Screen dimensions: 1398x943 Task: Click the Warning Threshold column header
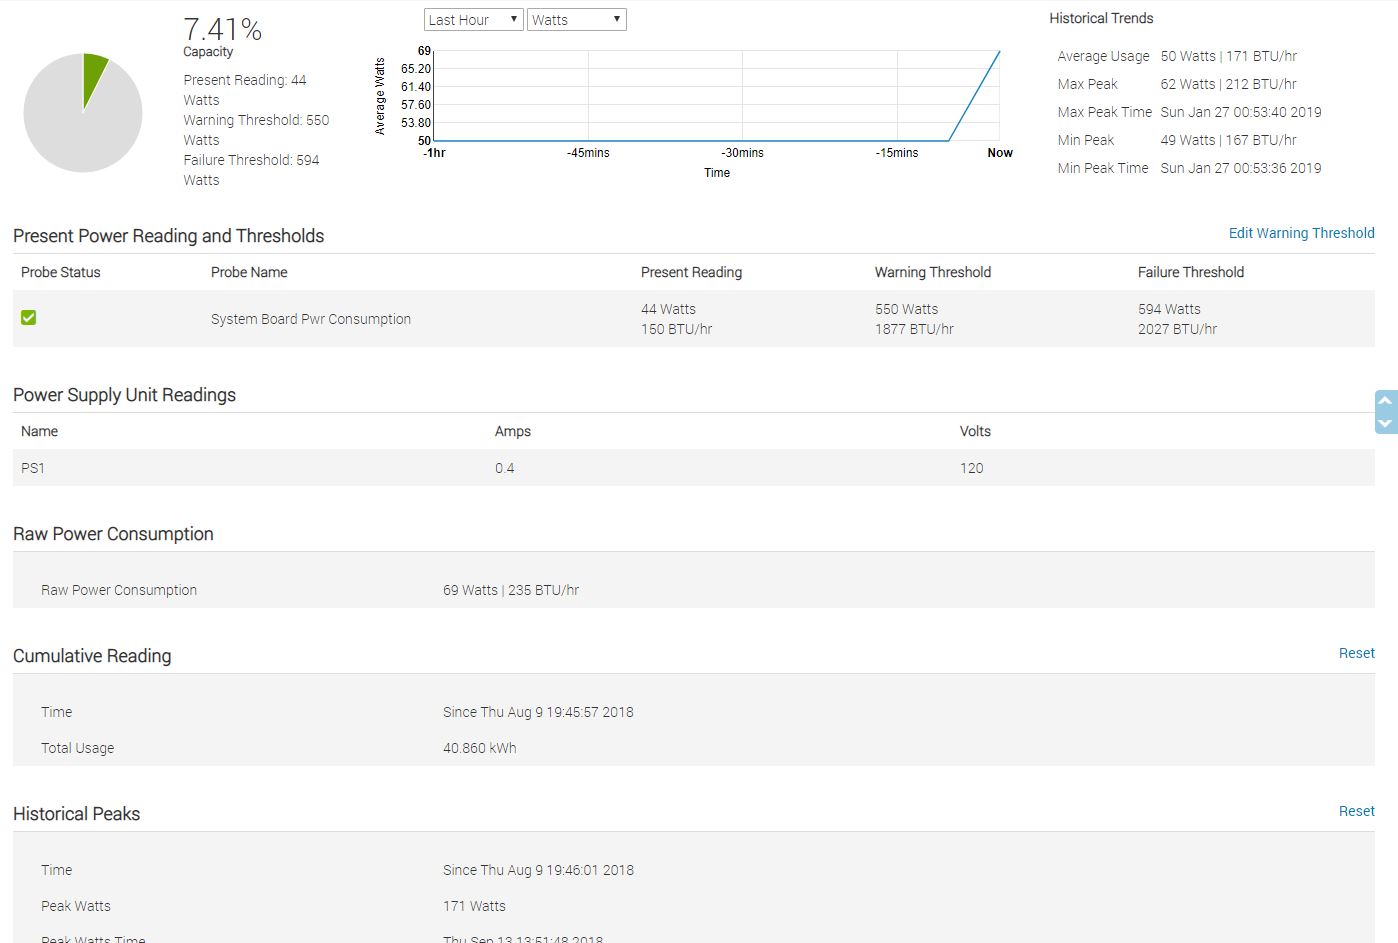click(933, 272)
